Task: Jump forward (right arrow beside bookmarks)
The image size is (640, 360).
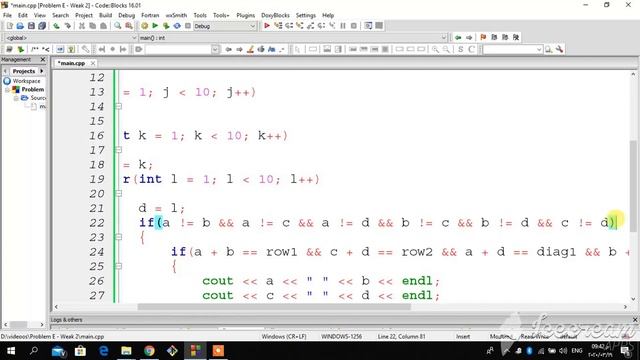Action: [x=469, y=37]
